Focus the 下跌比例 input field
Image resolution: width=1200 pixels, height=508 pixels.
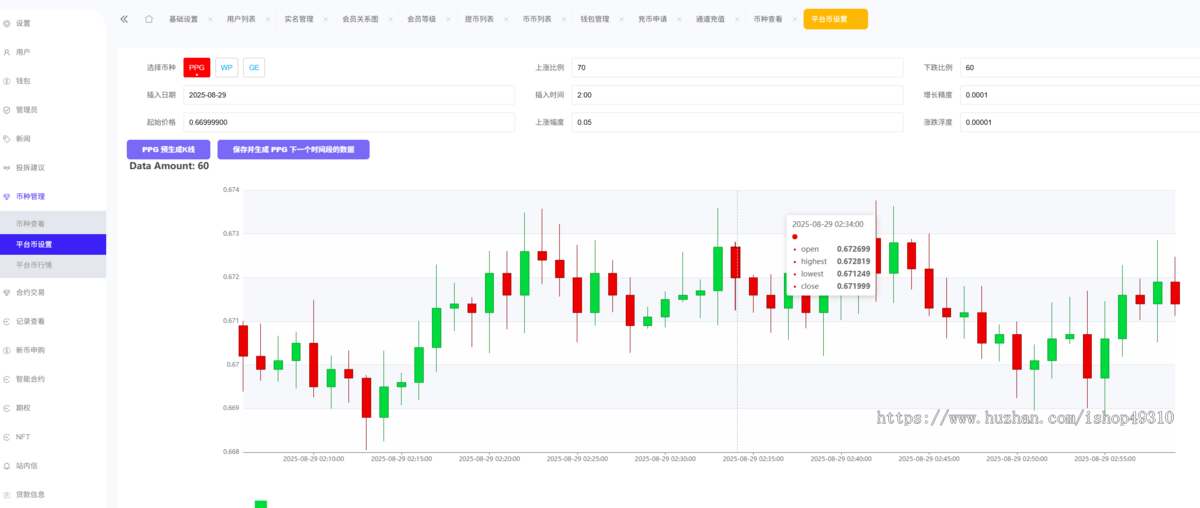[x=1079, y=67]
